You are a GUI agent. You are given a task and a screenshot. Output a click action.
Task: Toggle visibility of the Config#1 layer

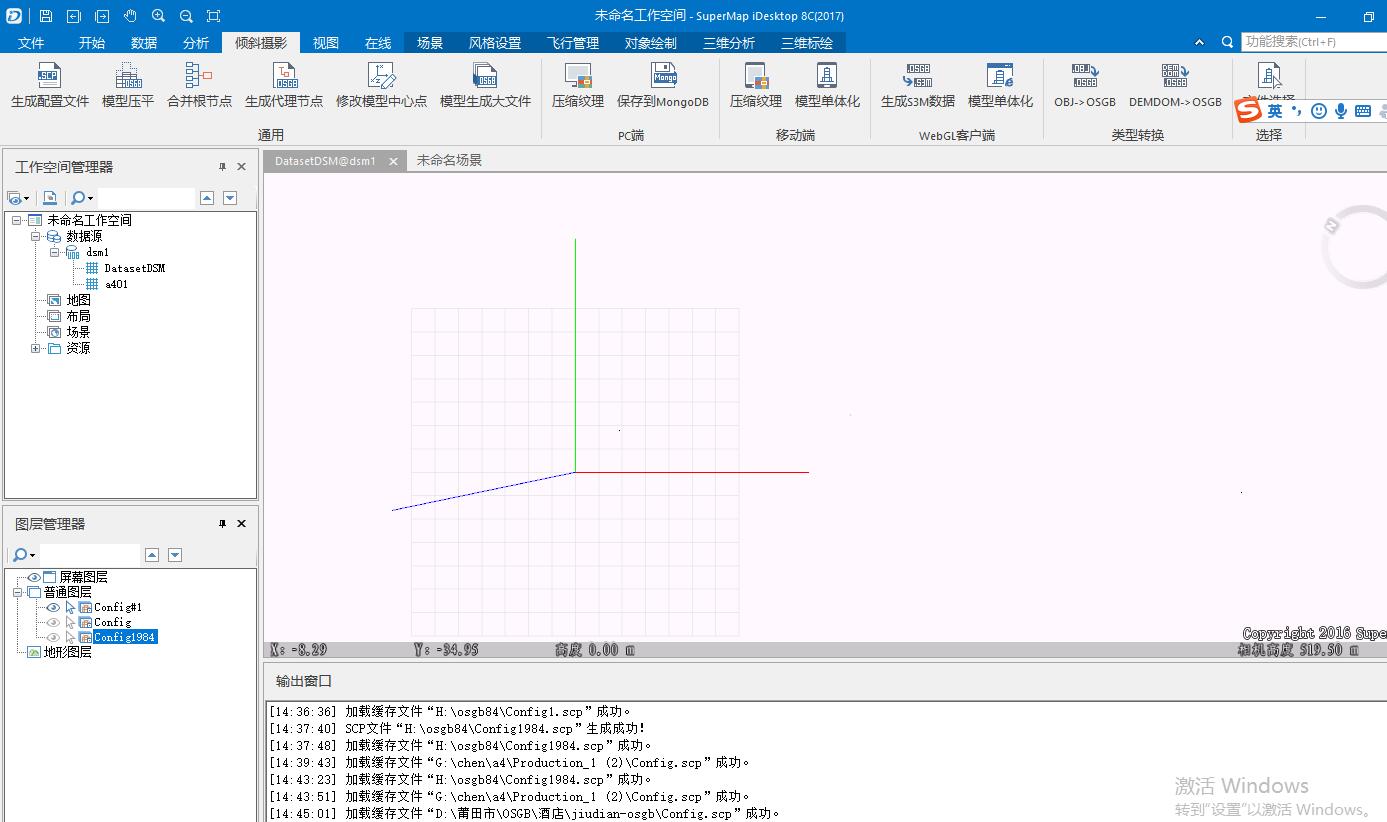tap(53, 607)
